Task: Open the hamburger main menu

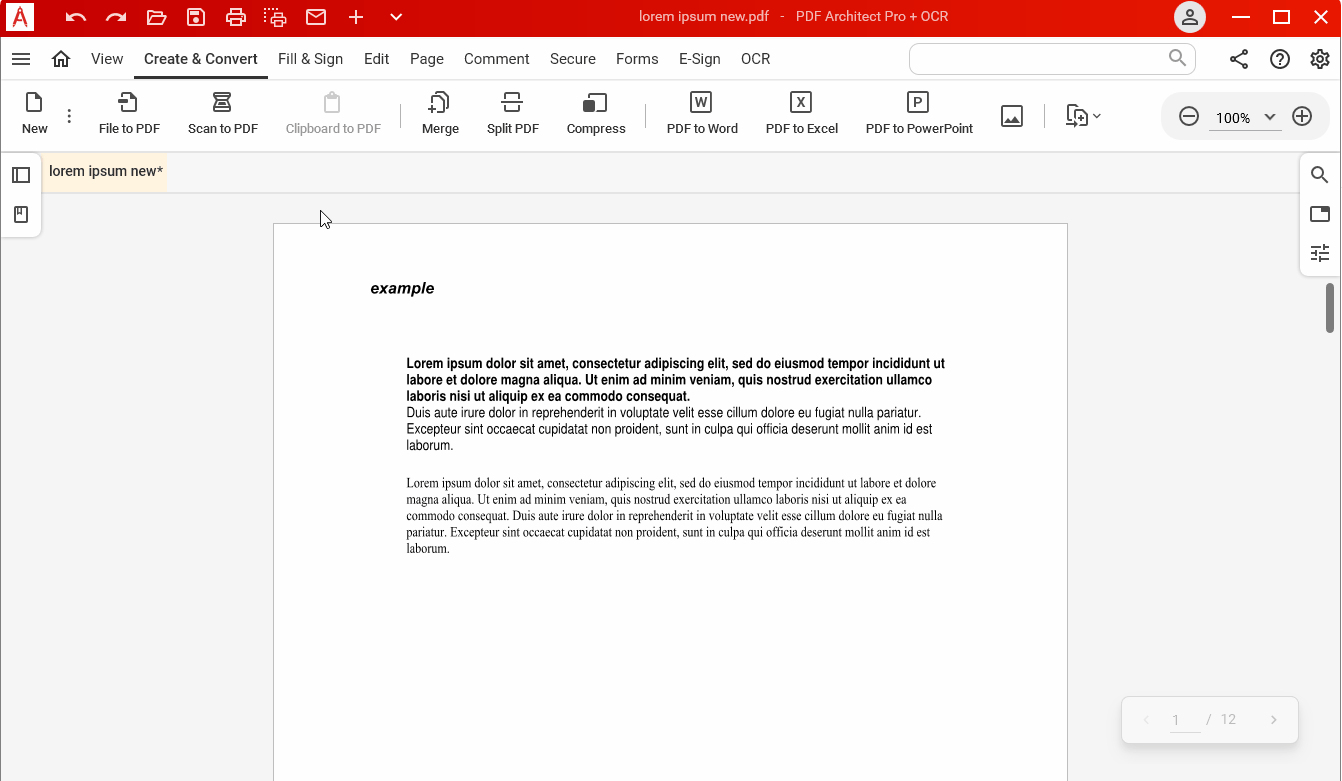Action: (21, 59)
